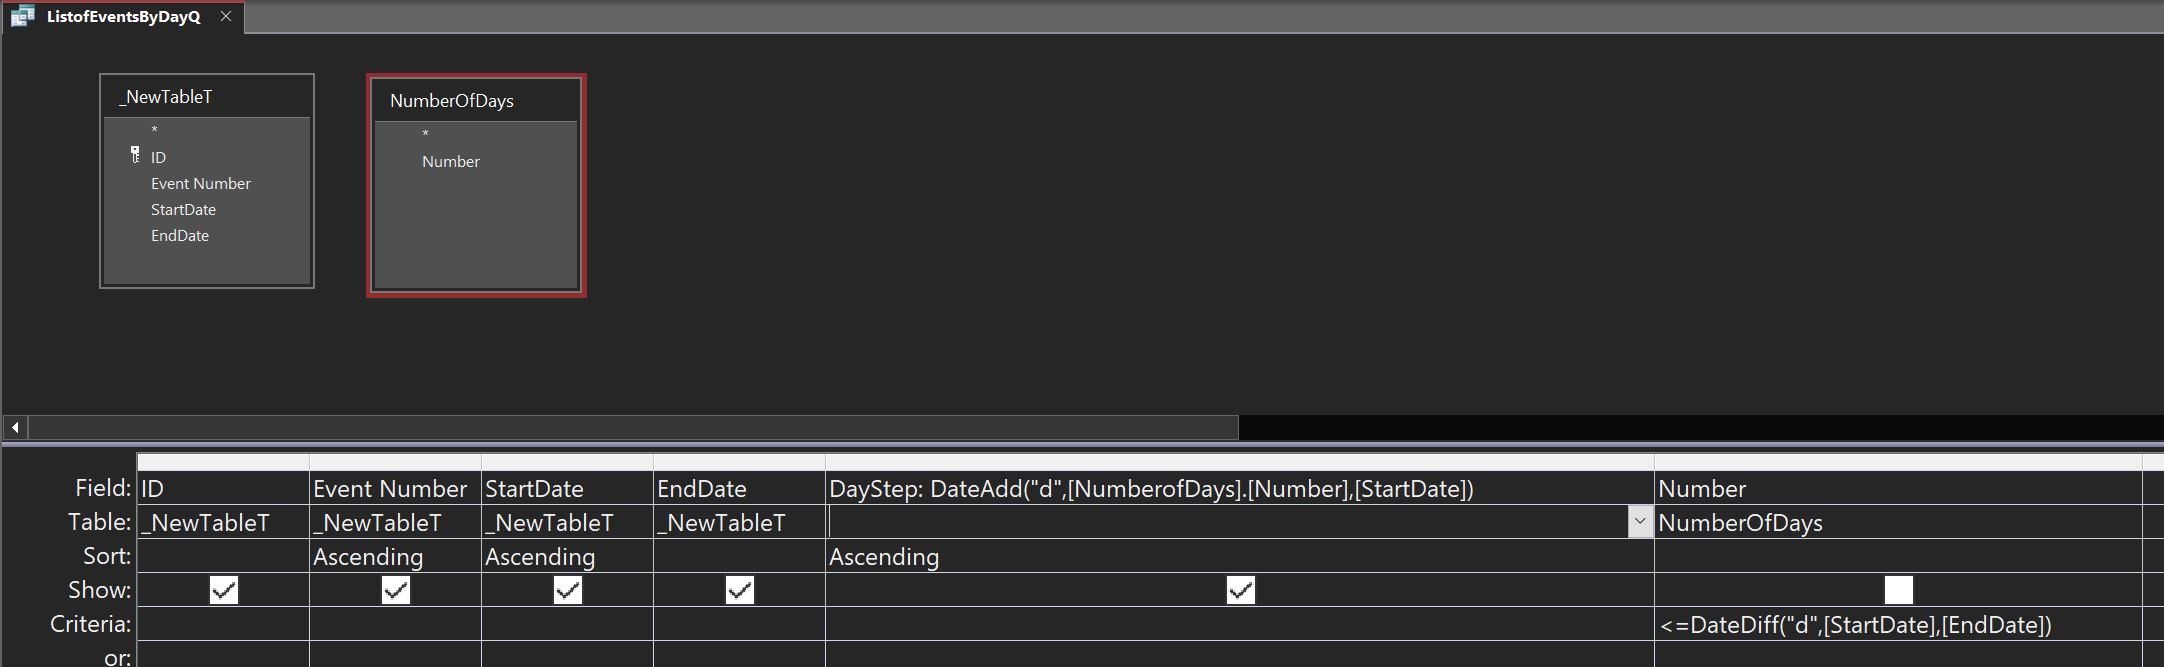
Task: Enable the Show checkbox for the Number column
Action: tap(1898, 591)
